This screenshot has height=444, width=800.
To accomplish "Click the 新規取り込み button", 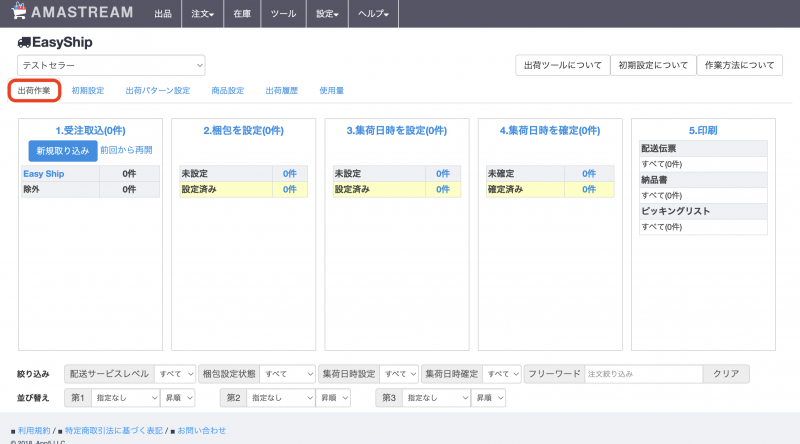I will pyautogui.click(x=63, y=151).
